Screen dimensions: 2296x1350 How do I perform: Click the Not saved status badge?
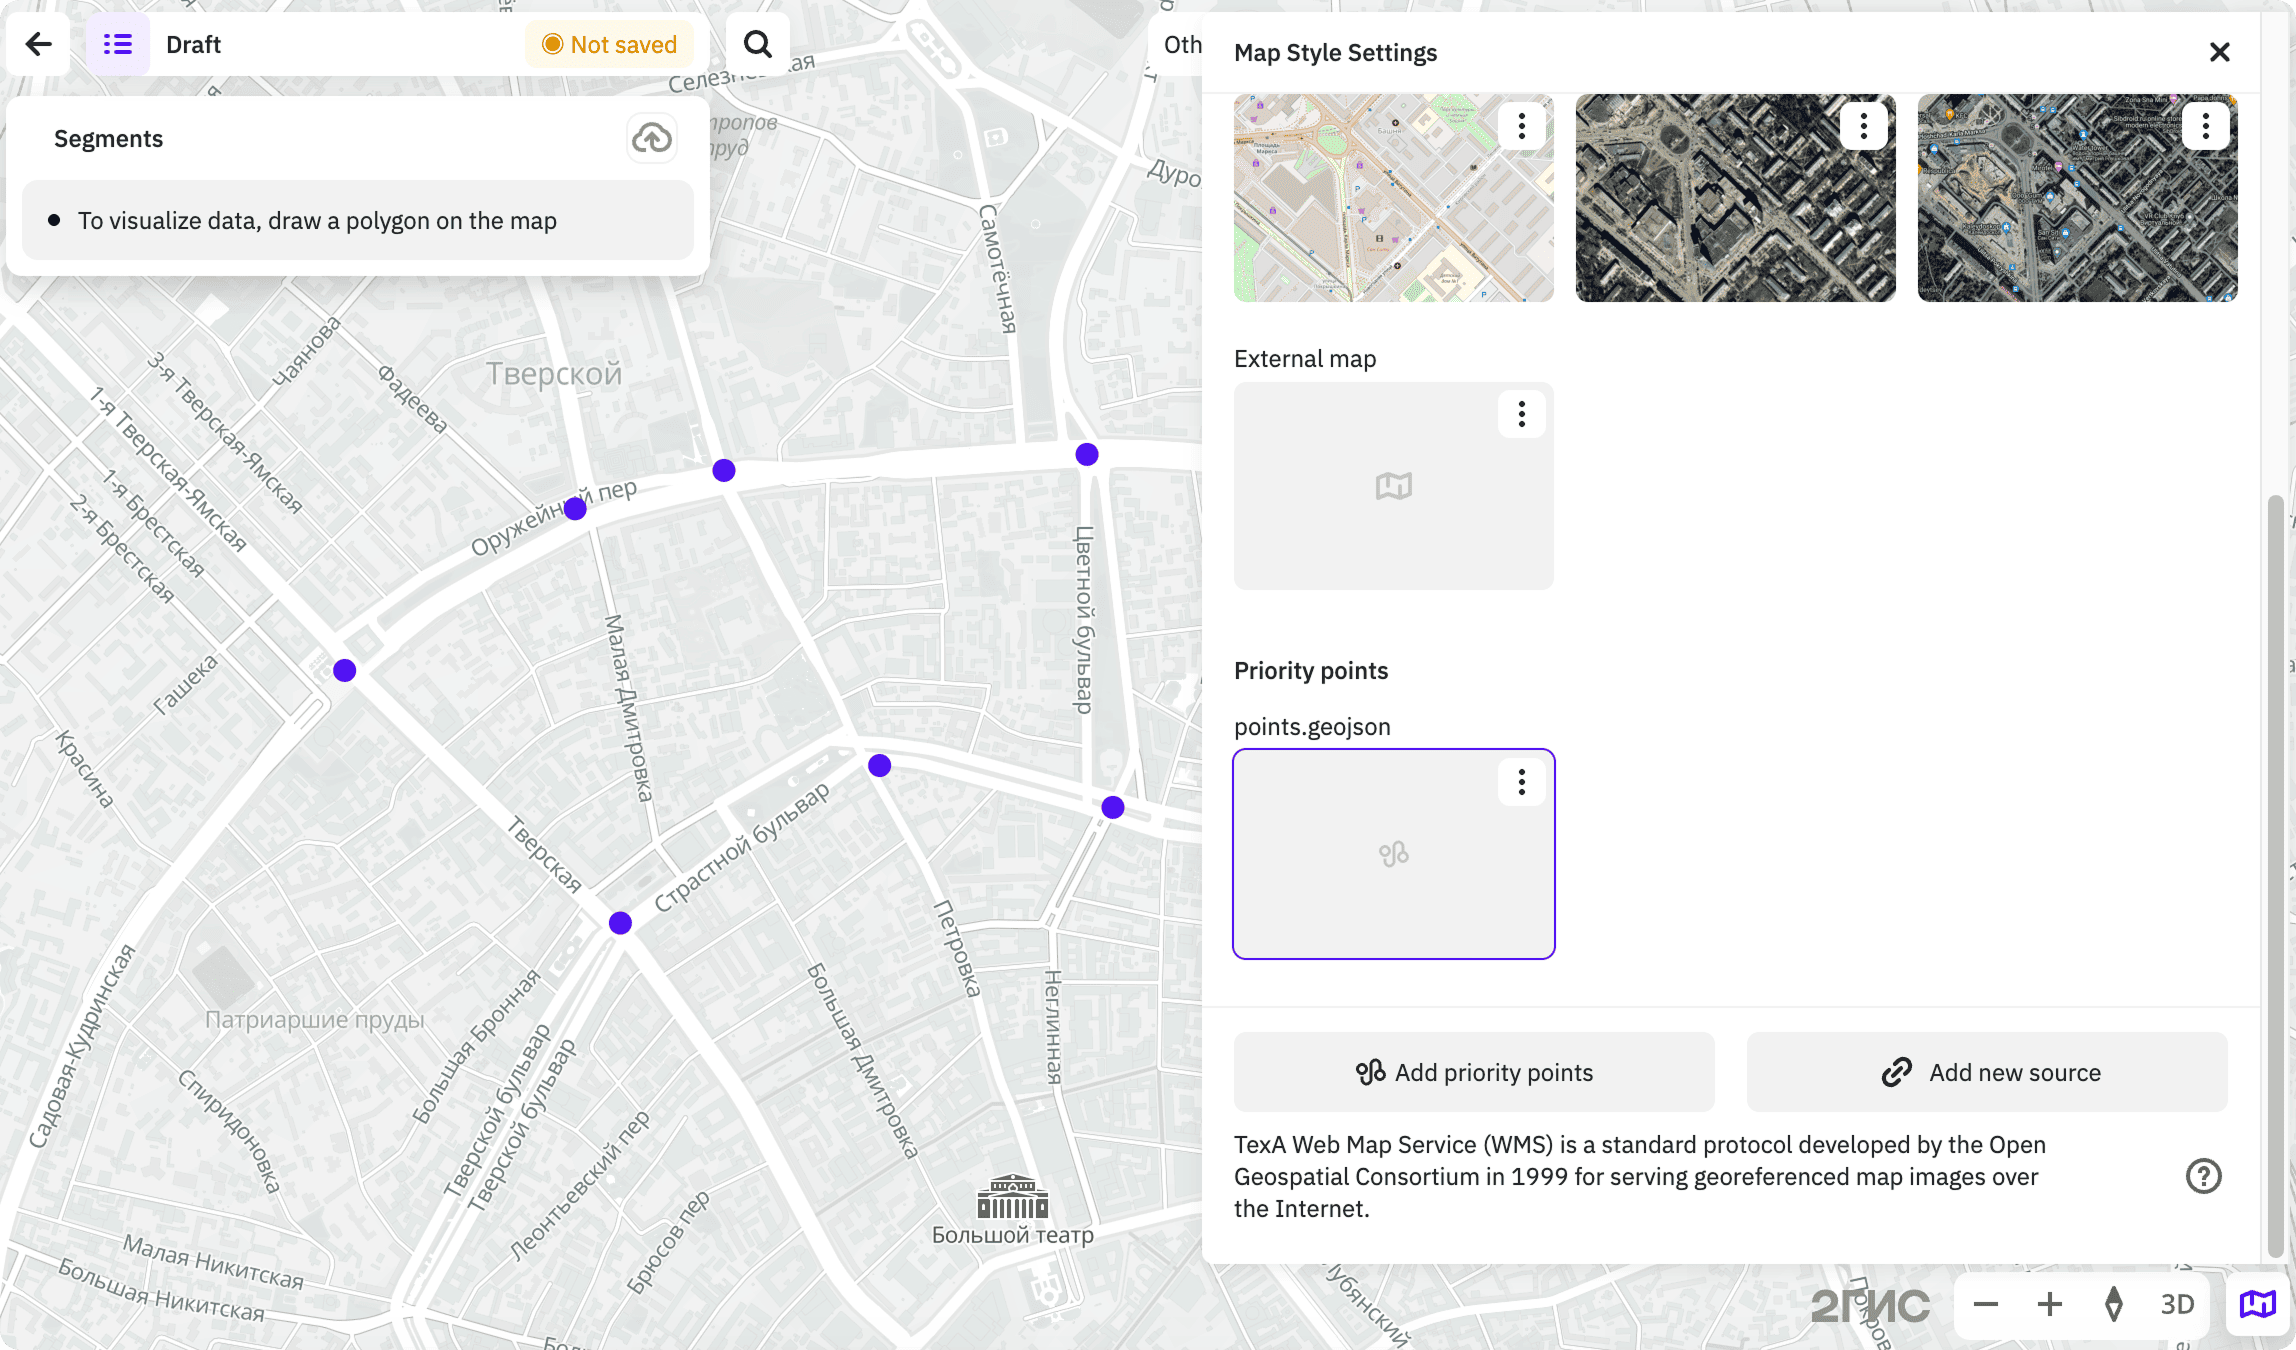tap(609, 44)
